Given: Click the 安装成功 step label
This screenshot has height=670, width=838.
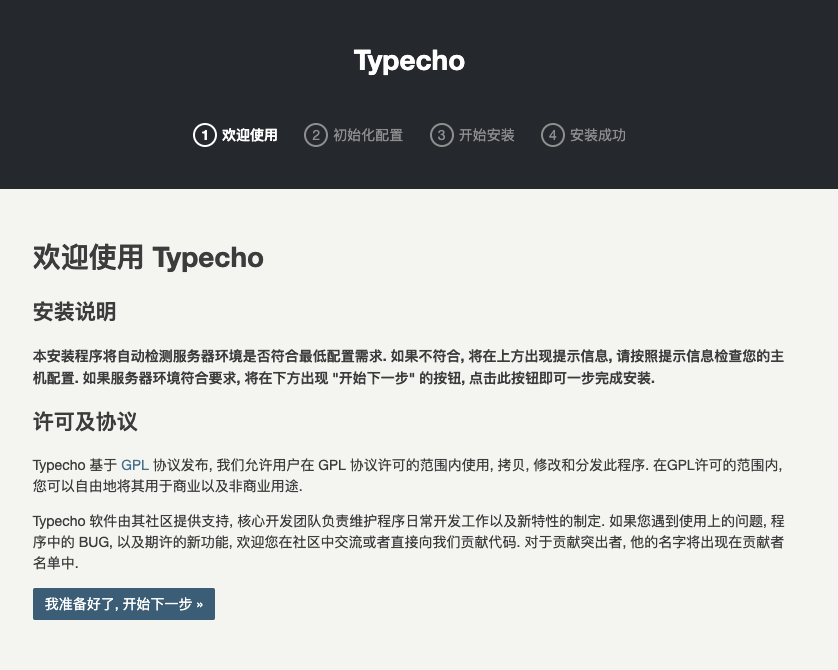Looking at the screenshot, I should coord(598,135).
